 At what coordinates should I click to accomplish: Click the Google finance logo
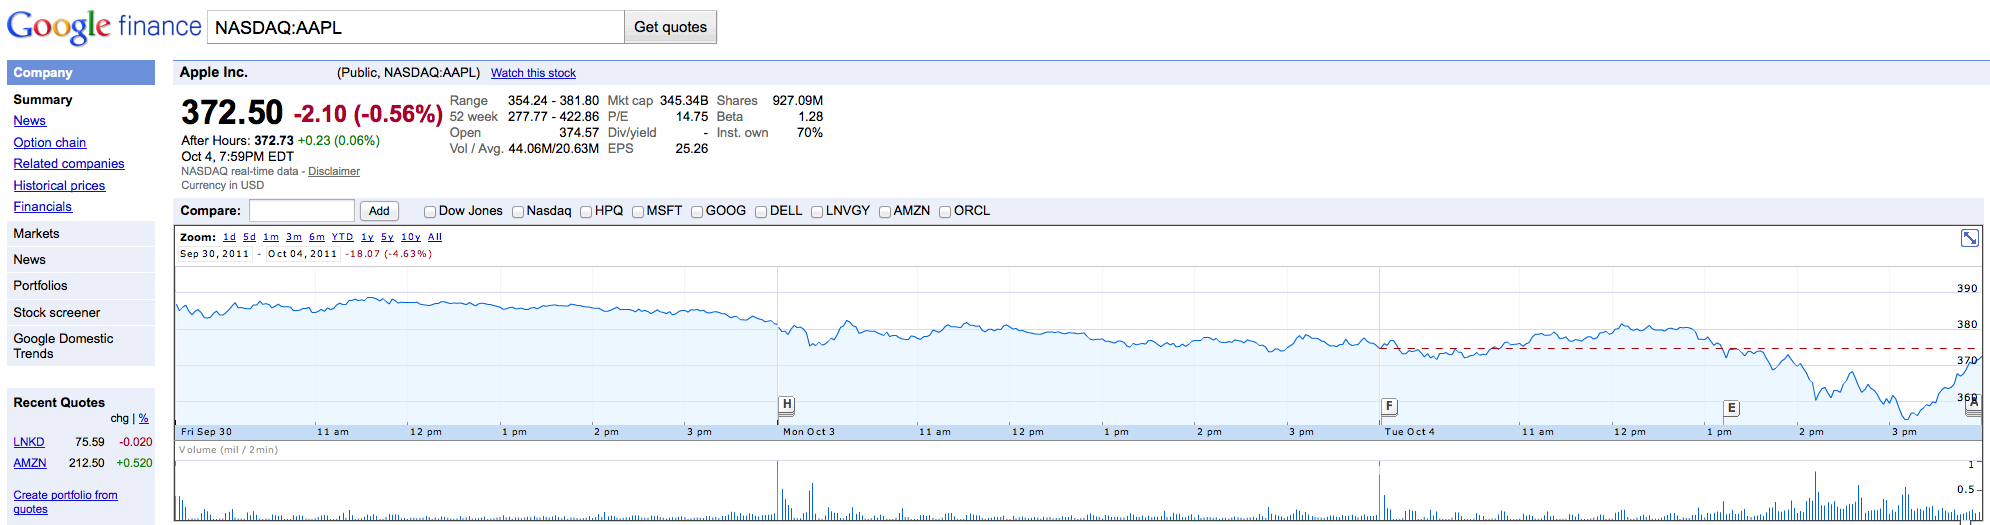pyautogui.click(x=104, y=27)
